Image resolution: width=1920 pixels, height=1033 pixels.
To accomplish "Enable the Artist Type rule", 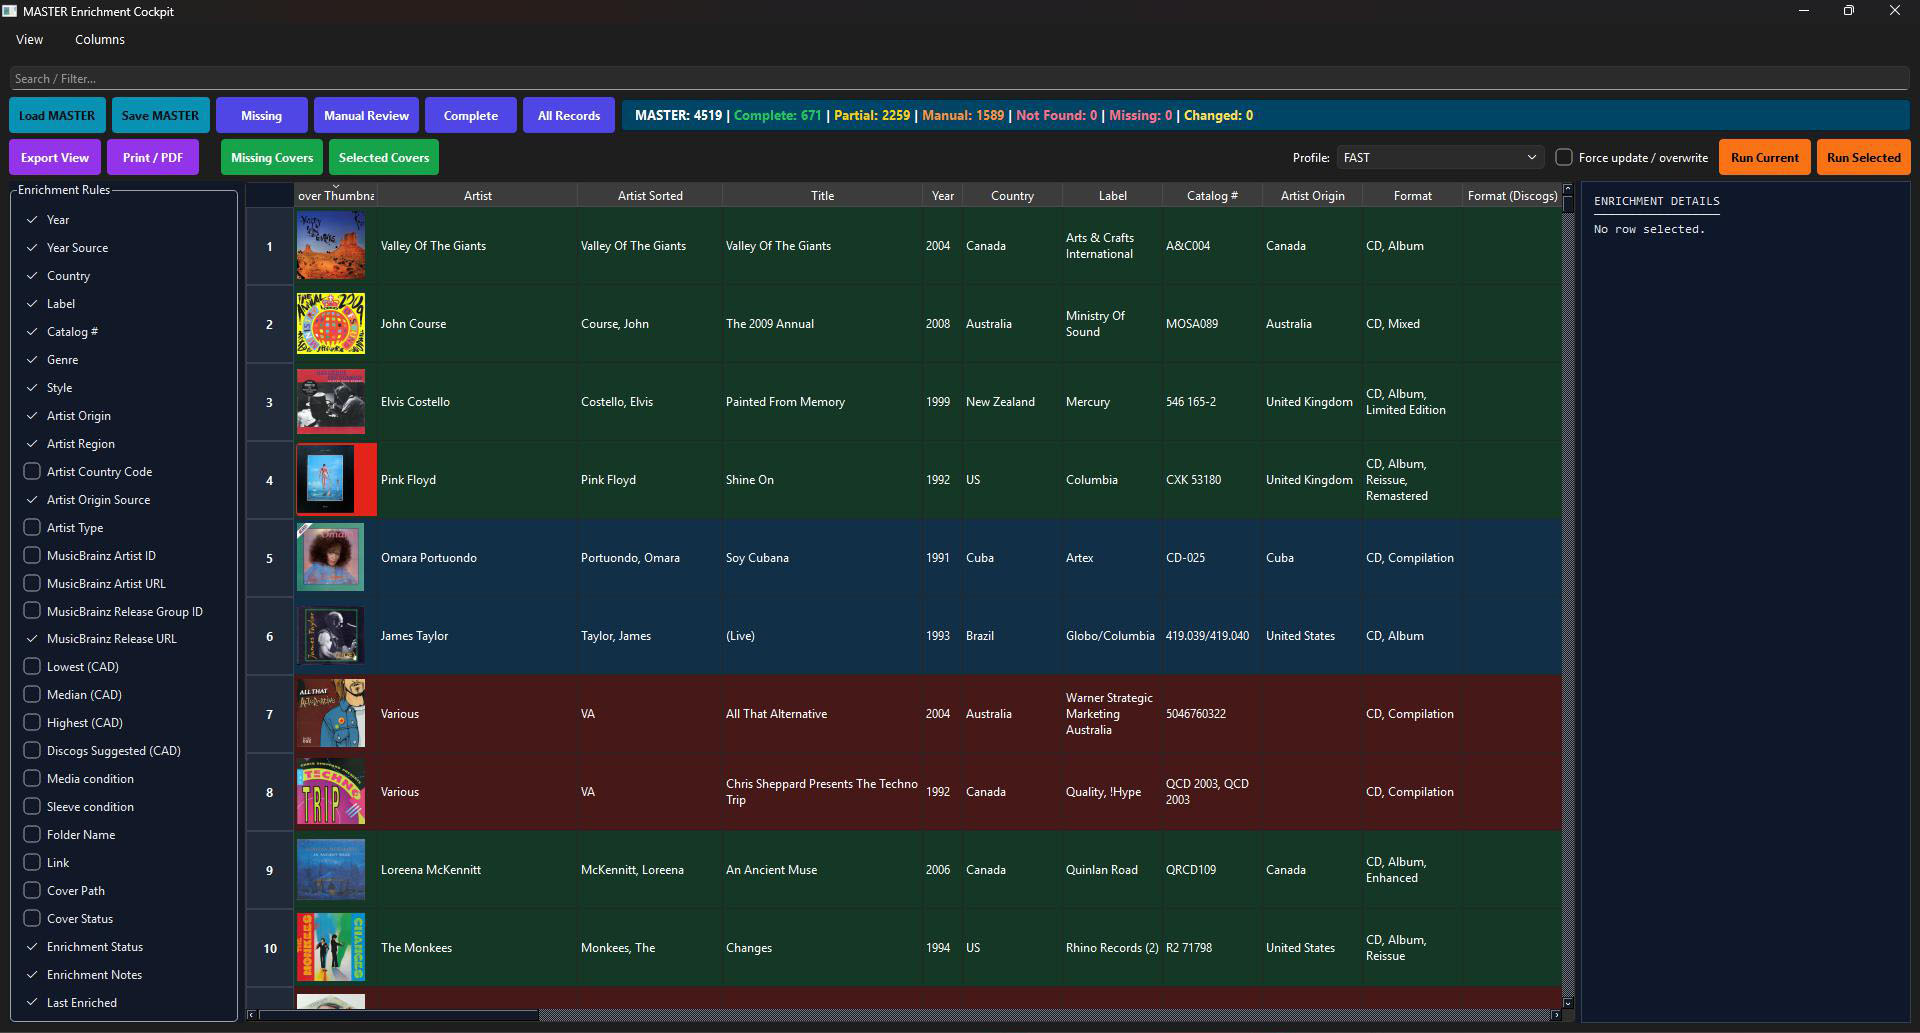I will point(32,527).
